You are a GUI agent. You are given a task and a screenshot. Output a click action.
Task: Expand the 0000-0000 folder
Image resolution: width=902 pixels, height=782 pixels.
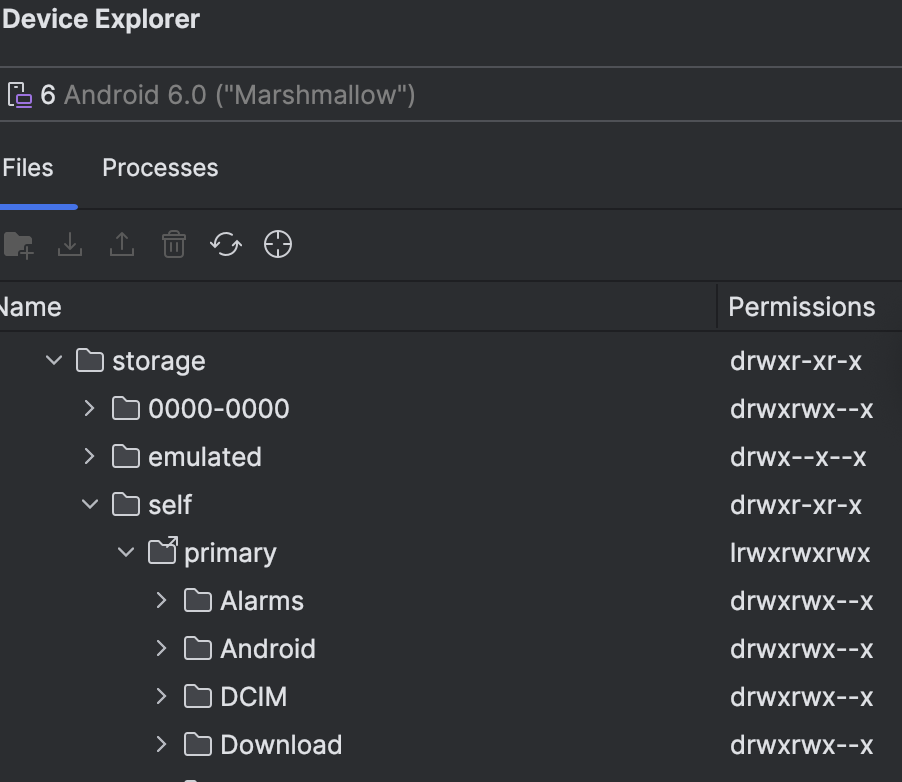tap(90, 408)
